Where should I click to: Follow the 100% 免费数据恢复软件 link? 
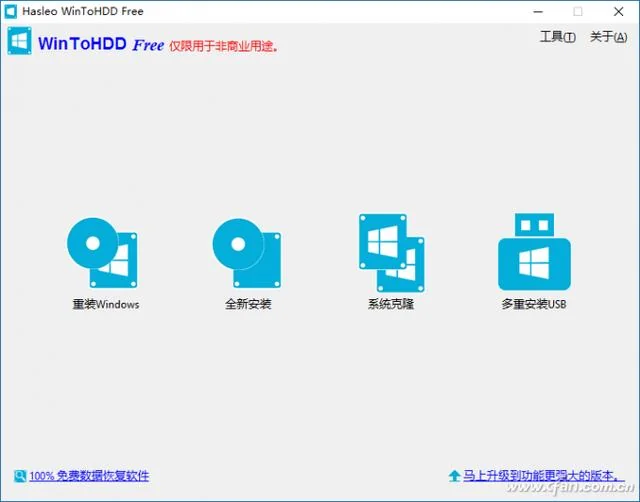pos(89,476)
